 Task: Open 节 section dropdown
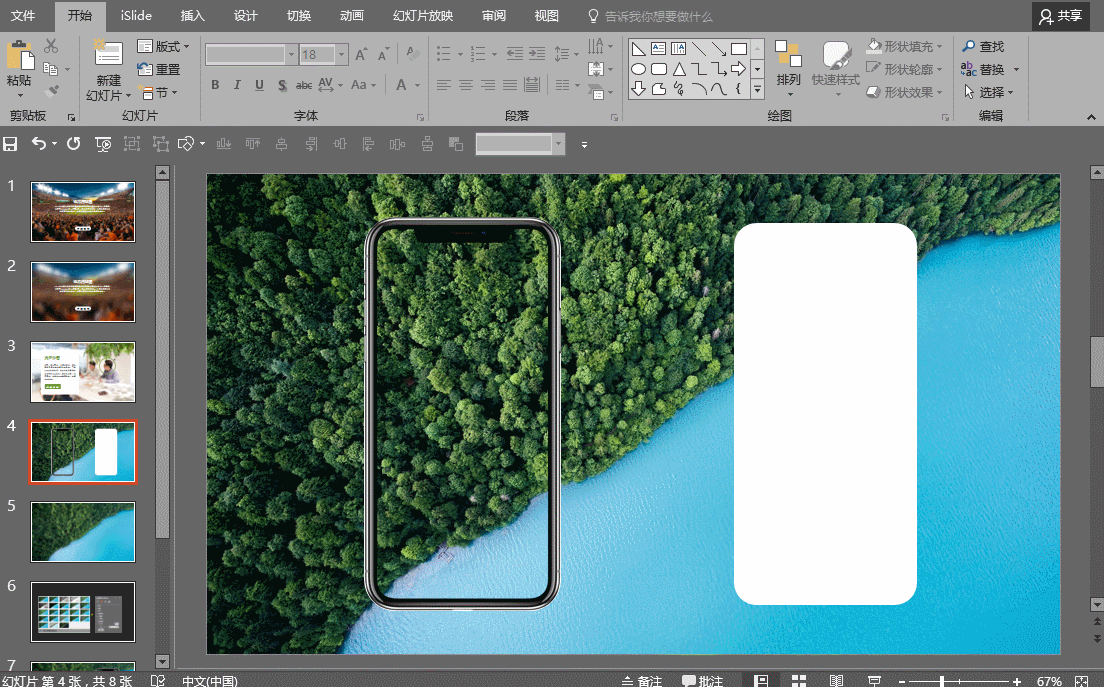point(158,92)
